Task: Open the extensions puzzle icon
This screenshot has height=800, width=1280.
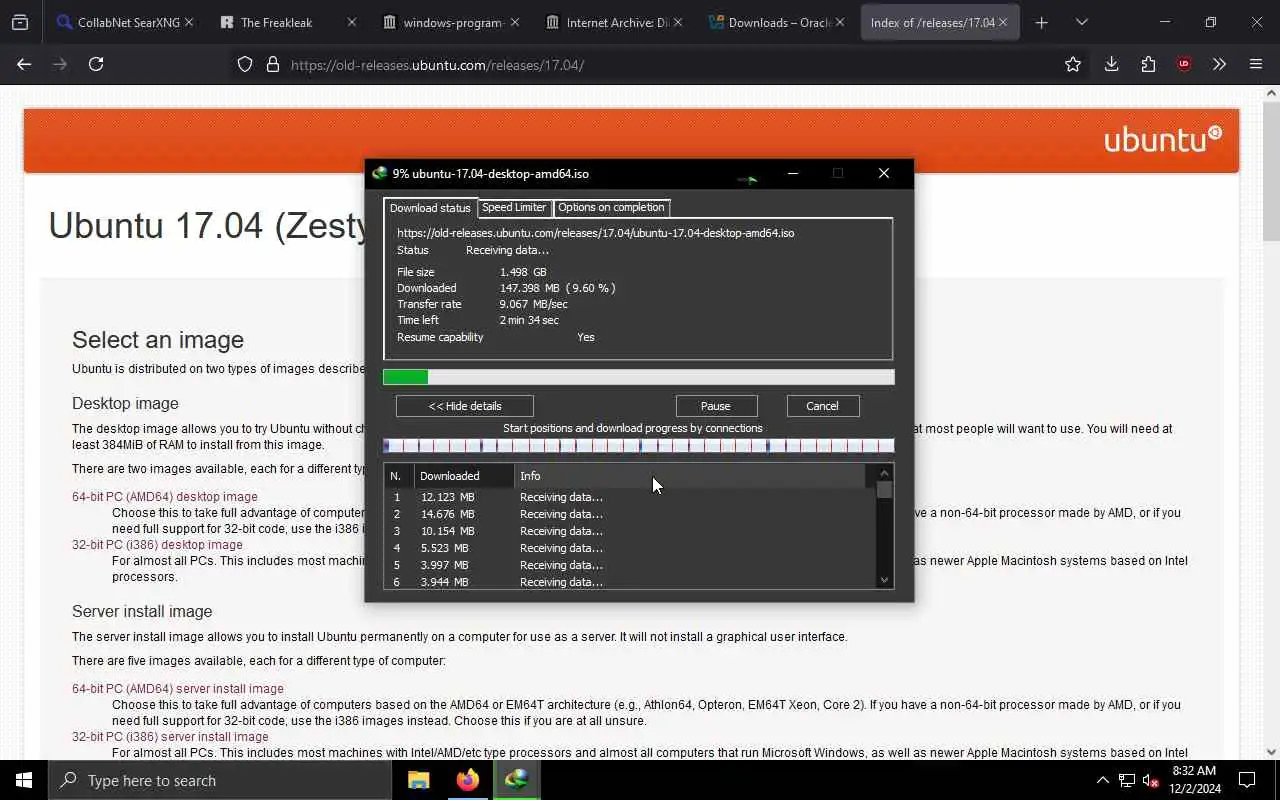Action: coord(1148,64)
